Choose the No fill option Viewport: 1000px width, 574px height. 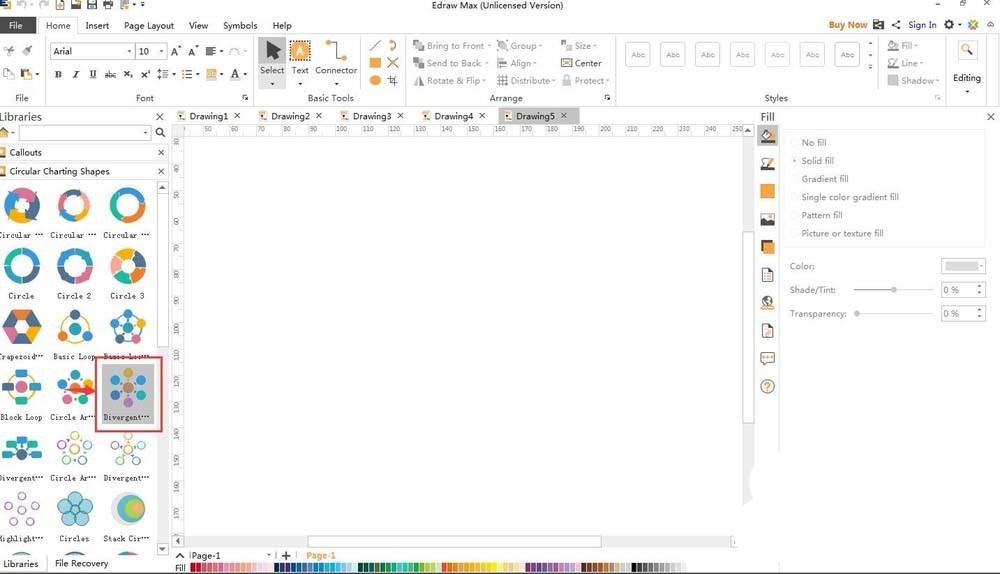coord(813,143)
